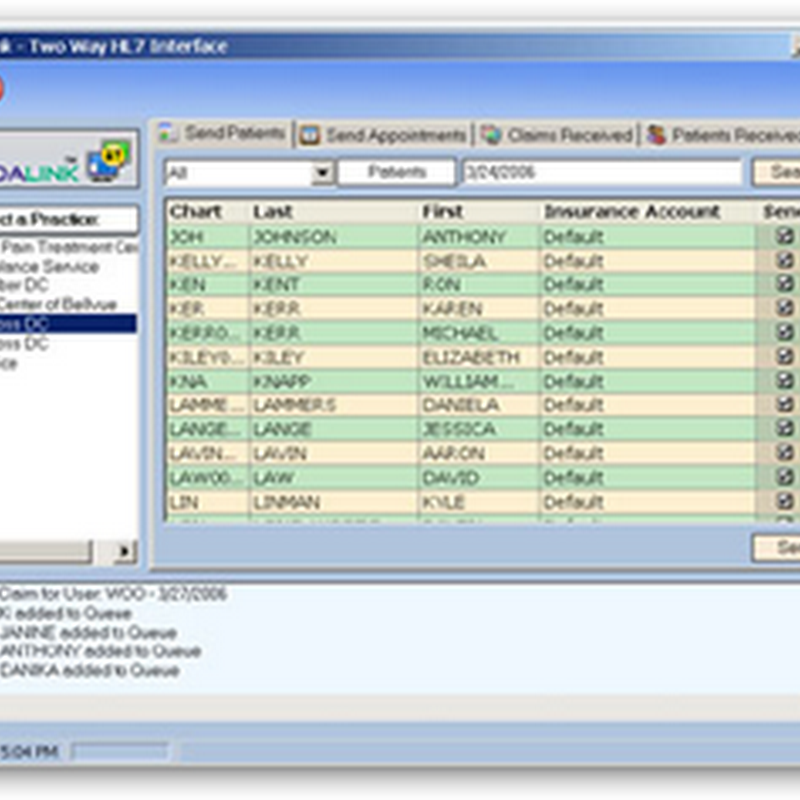Sort by Chart column header
The image size is (800, 800).
(208, 212)
